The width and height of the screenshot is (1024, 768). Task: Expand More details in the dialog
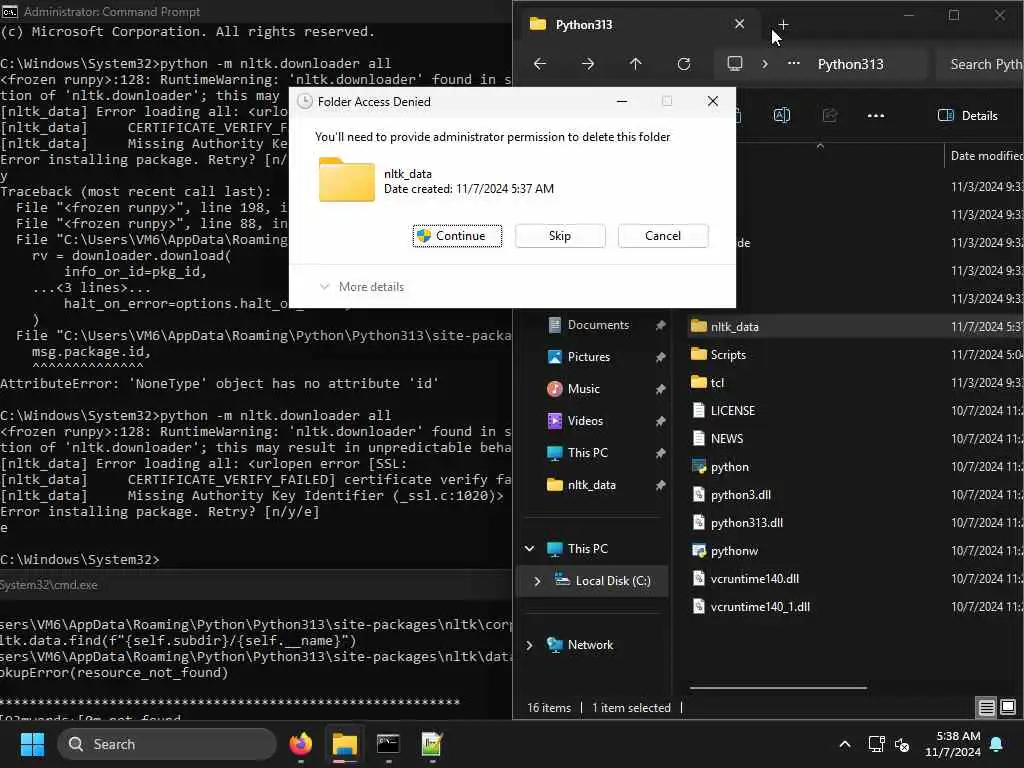pos(362,287)
